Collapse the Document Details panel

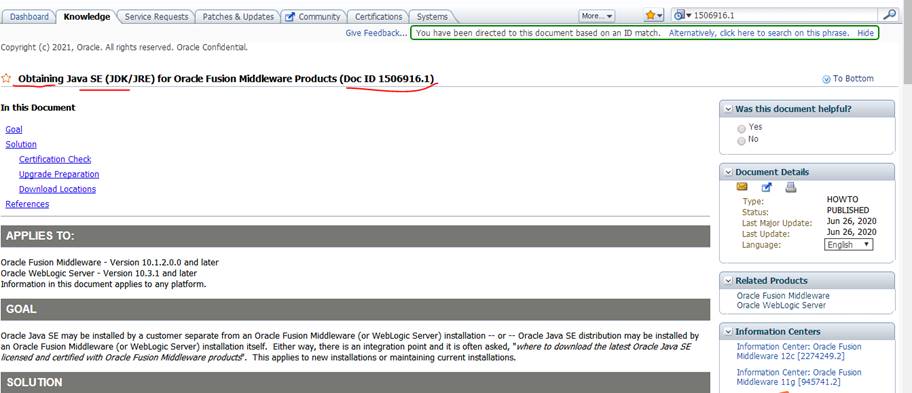pos(728,172)
